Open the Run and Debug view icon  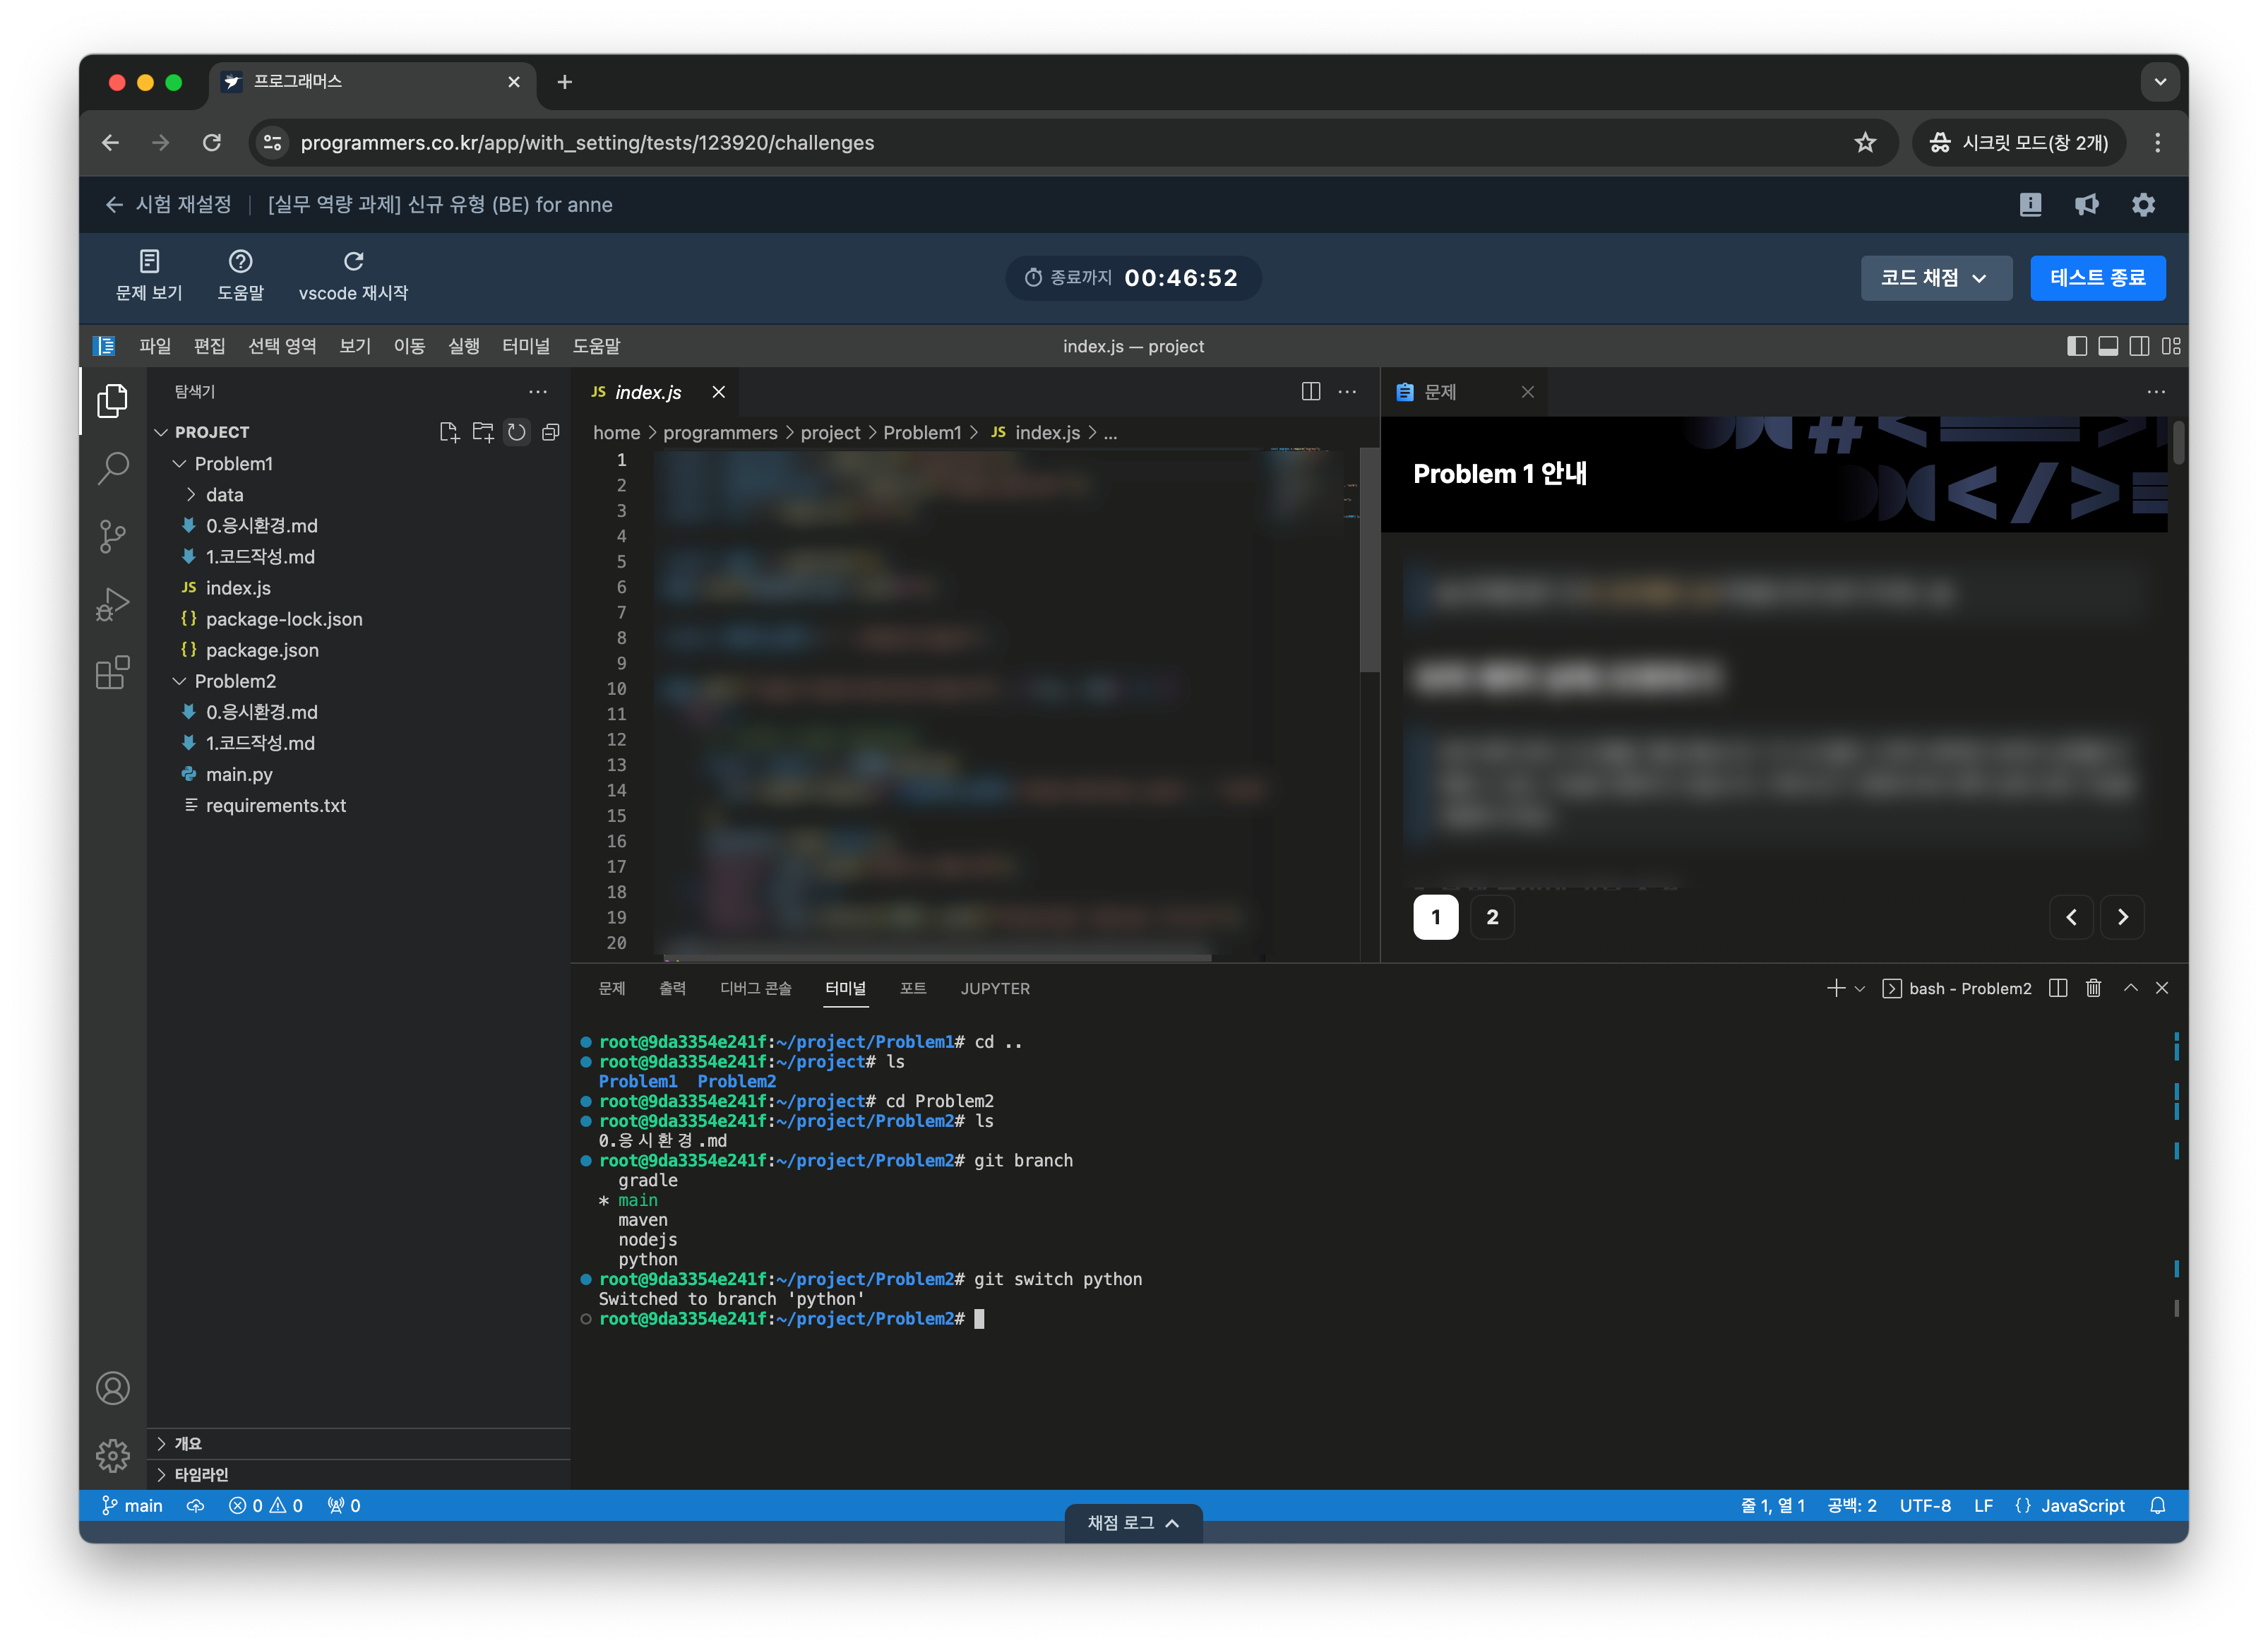tap(112, 604)
